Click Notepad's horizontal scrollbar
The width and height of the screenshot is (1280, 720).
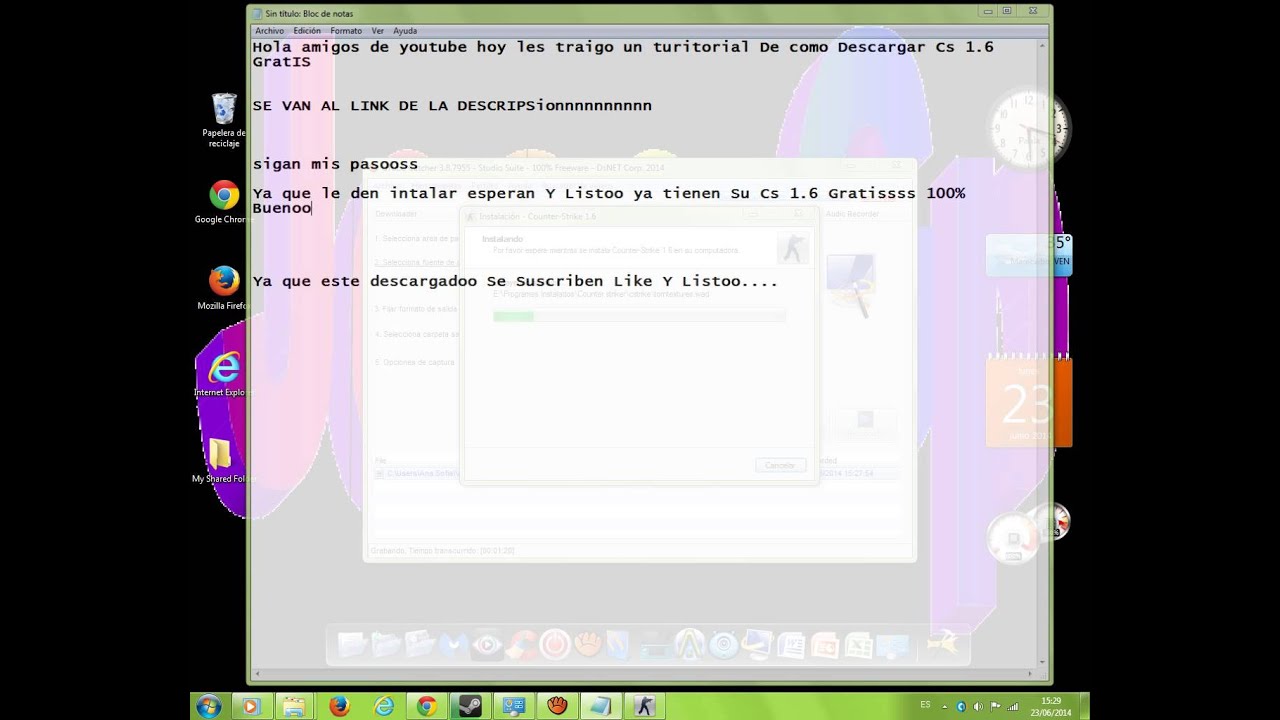coord(642,676)
